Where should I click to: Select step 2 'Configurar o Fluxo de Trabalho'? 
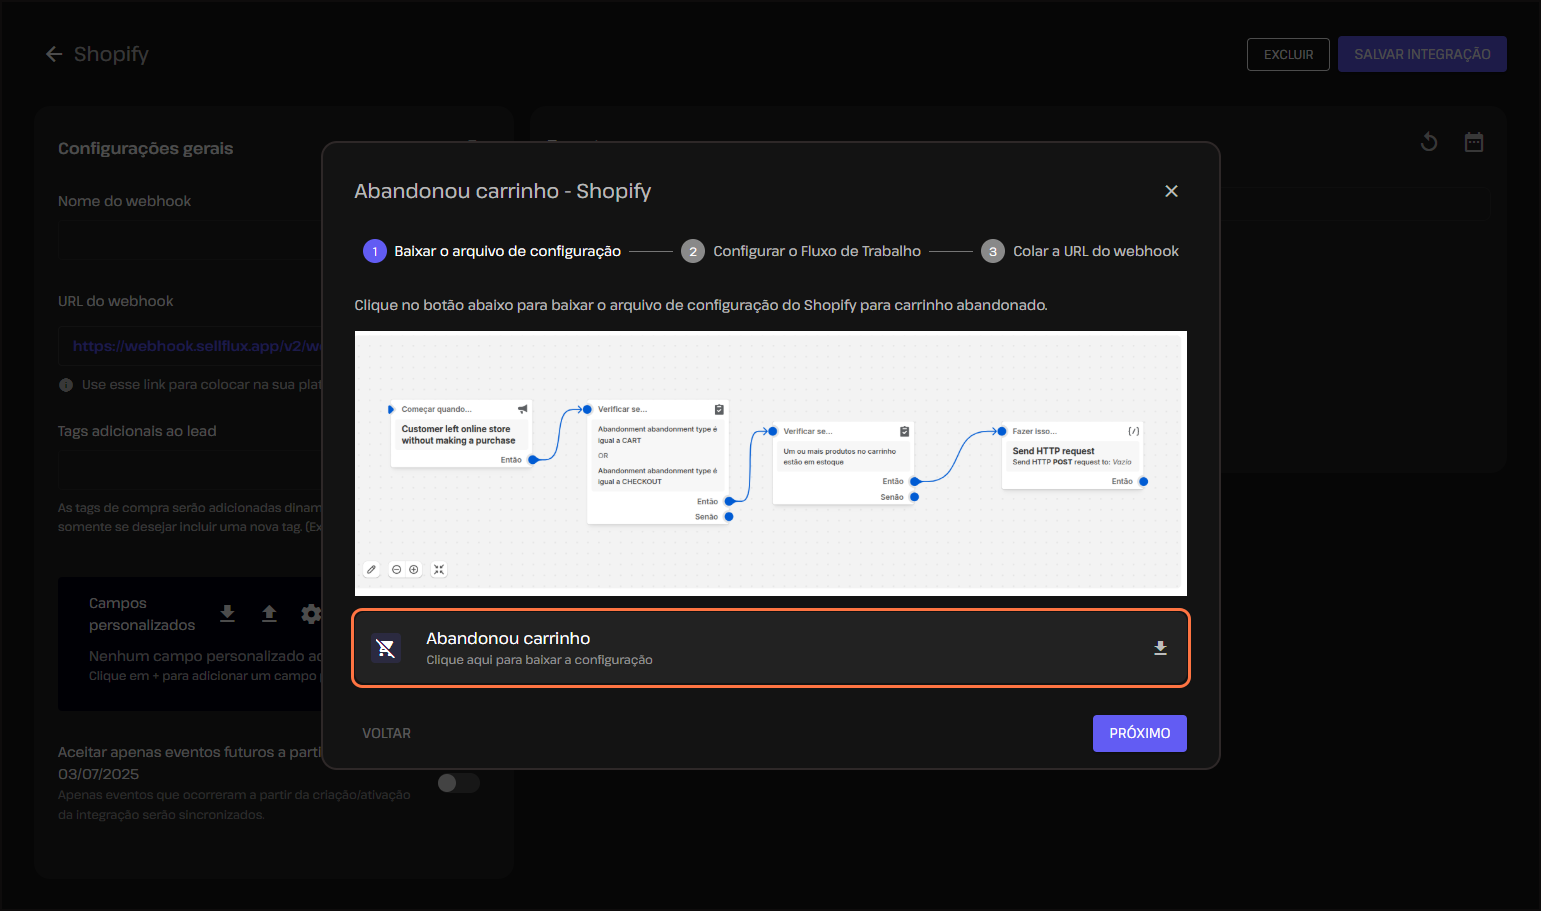pos(801,251)
